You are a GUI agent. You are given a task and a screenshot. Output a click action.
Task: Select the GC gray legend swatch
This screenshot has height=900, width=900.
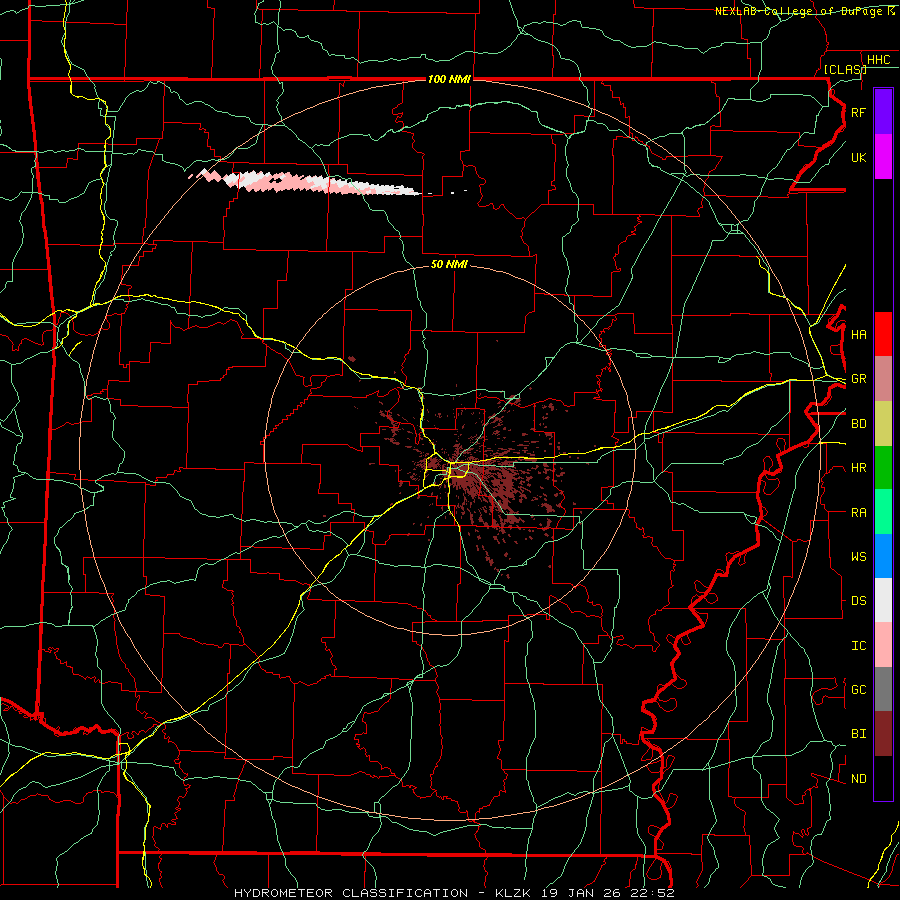click(883, 689)
